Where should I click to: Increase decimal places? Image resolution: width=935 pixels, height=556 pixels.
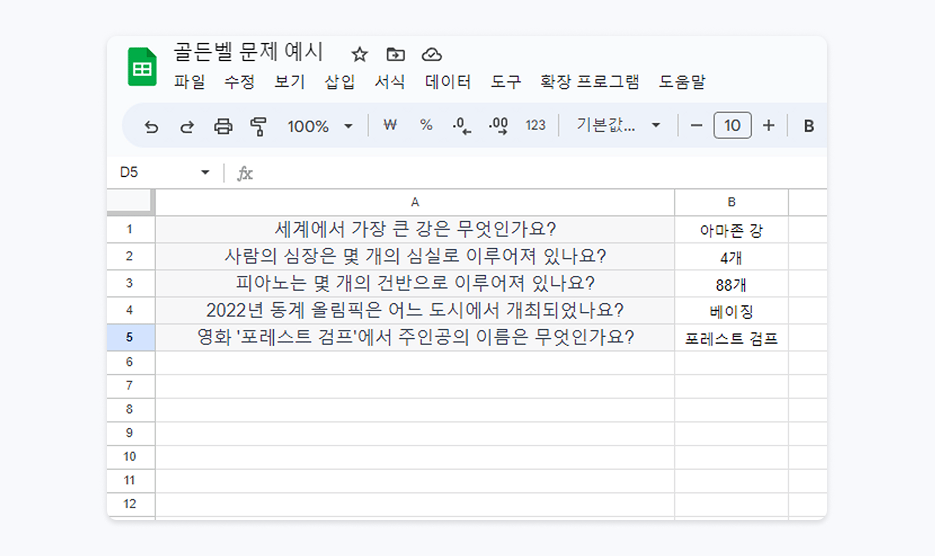pyautogui.click(x=498, y=126)
